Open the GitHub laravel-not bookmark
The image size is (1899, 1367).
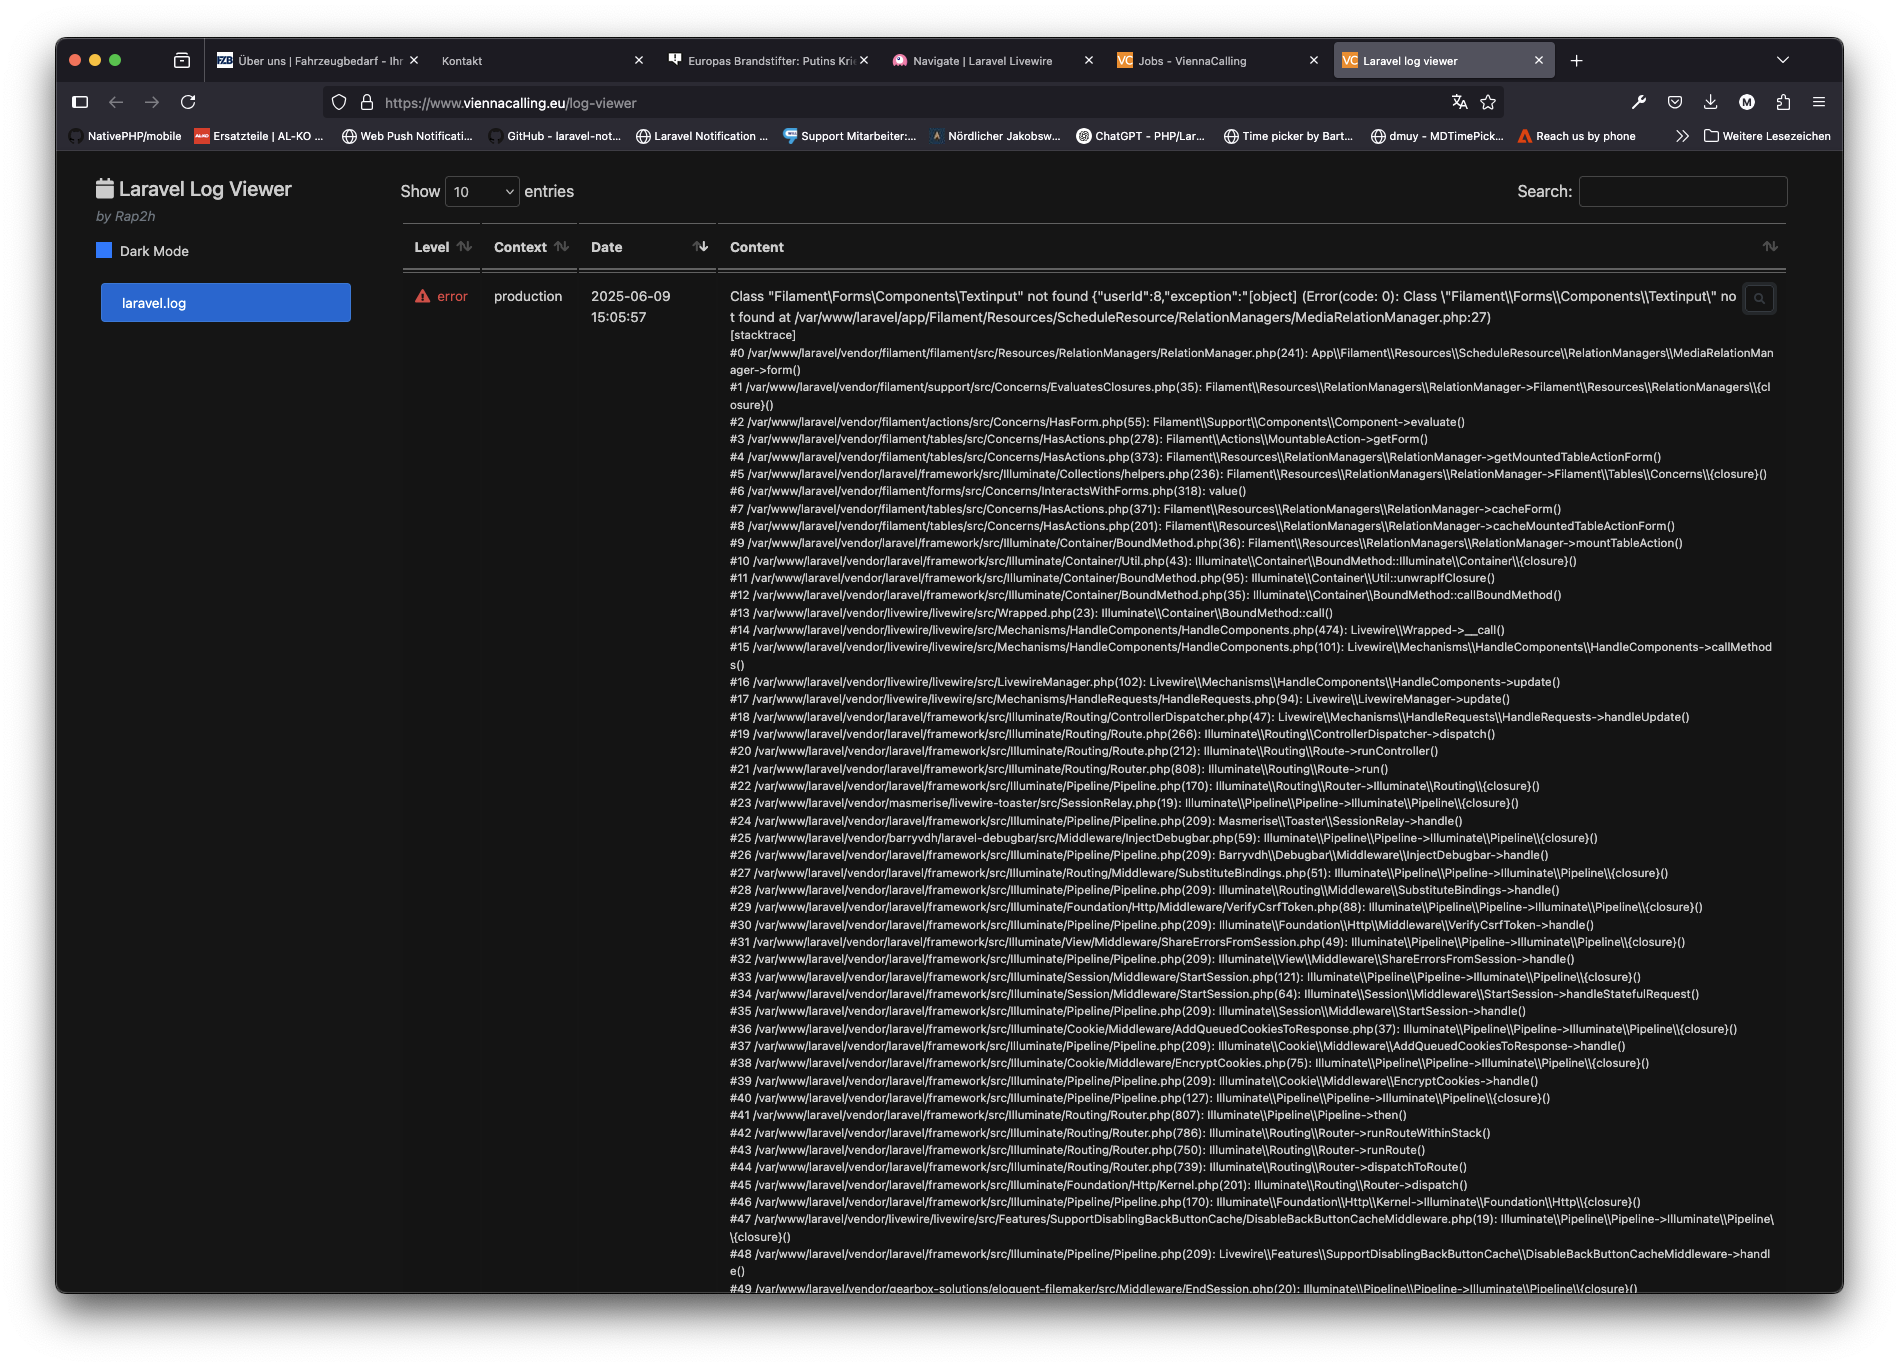pos(555,136)
